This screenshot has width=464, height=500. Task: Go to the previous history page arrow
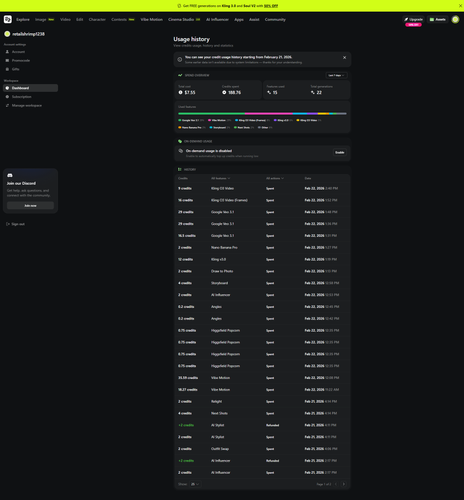pos(336,484)
